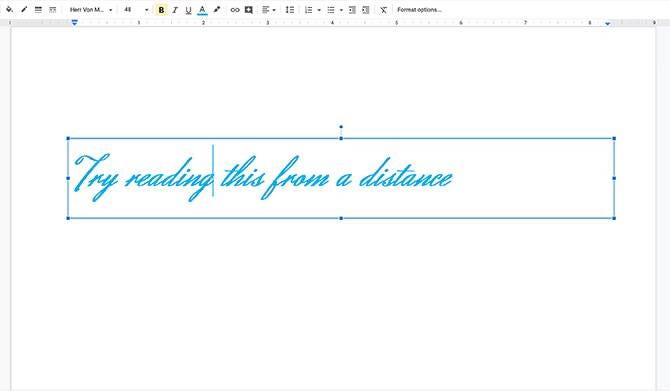The image size is (670, 391).
Task: Insert a link
Action: (x=235, y=10)
